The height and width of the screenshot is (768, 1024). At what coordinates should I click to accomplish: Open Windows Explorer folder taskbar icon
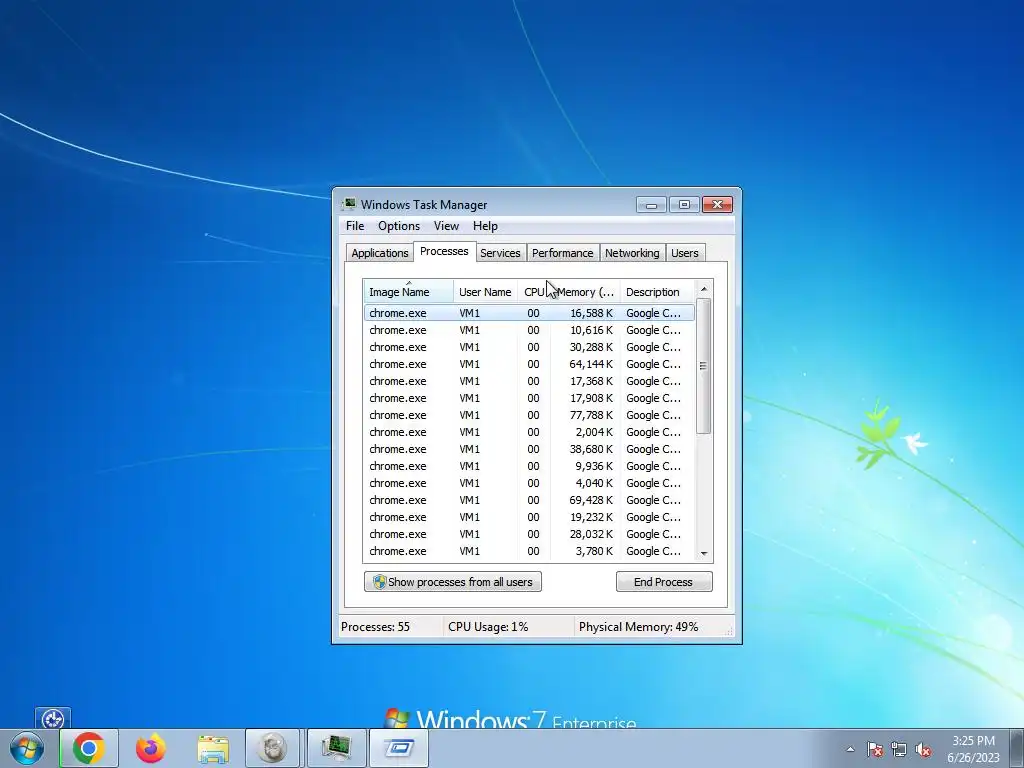(213, 748)
